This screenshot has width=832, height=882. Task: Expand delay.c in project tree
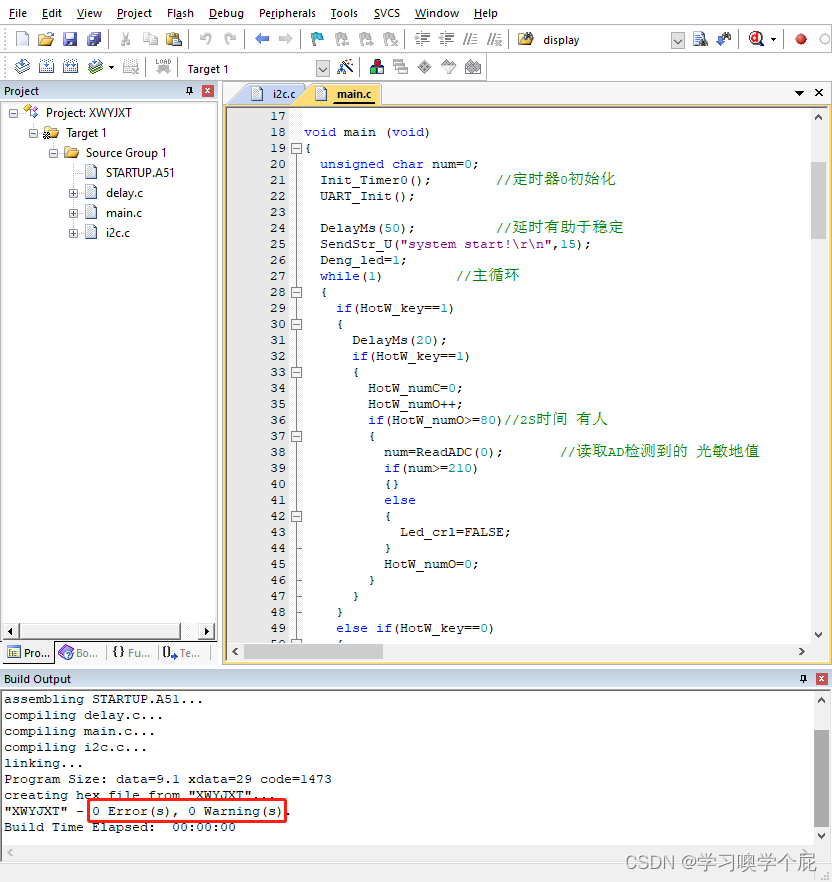pyautogui.click(x=73, y=194)
